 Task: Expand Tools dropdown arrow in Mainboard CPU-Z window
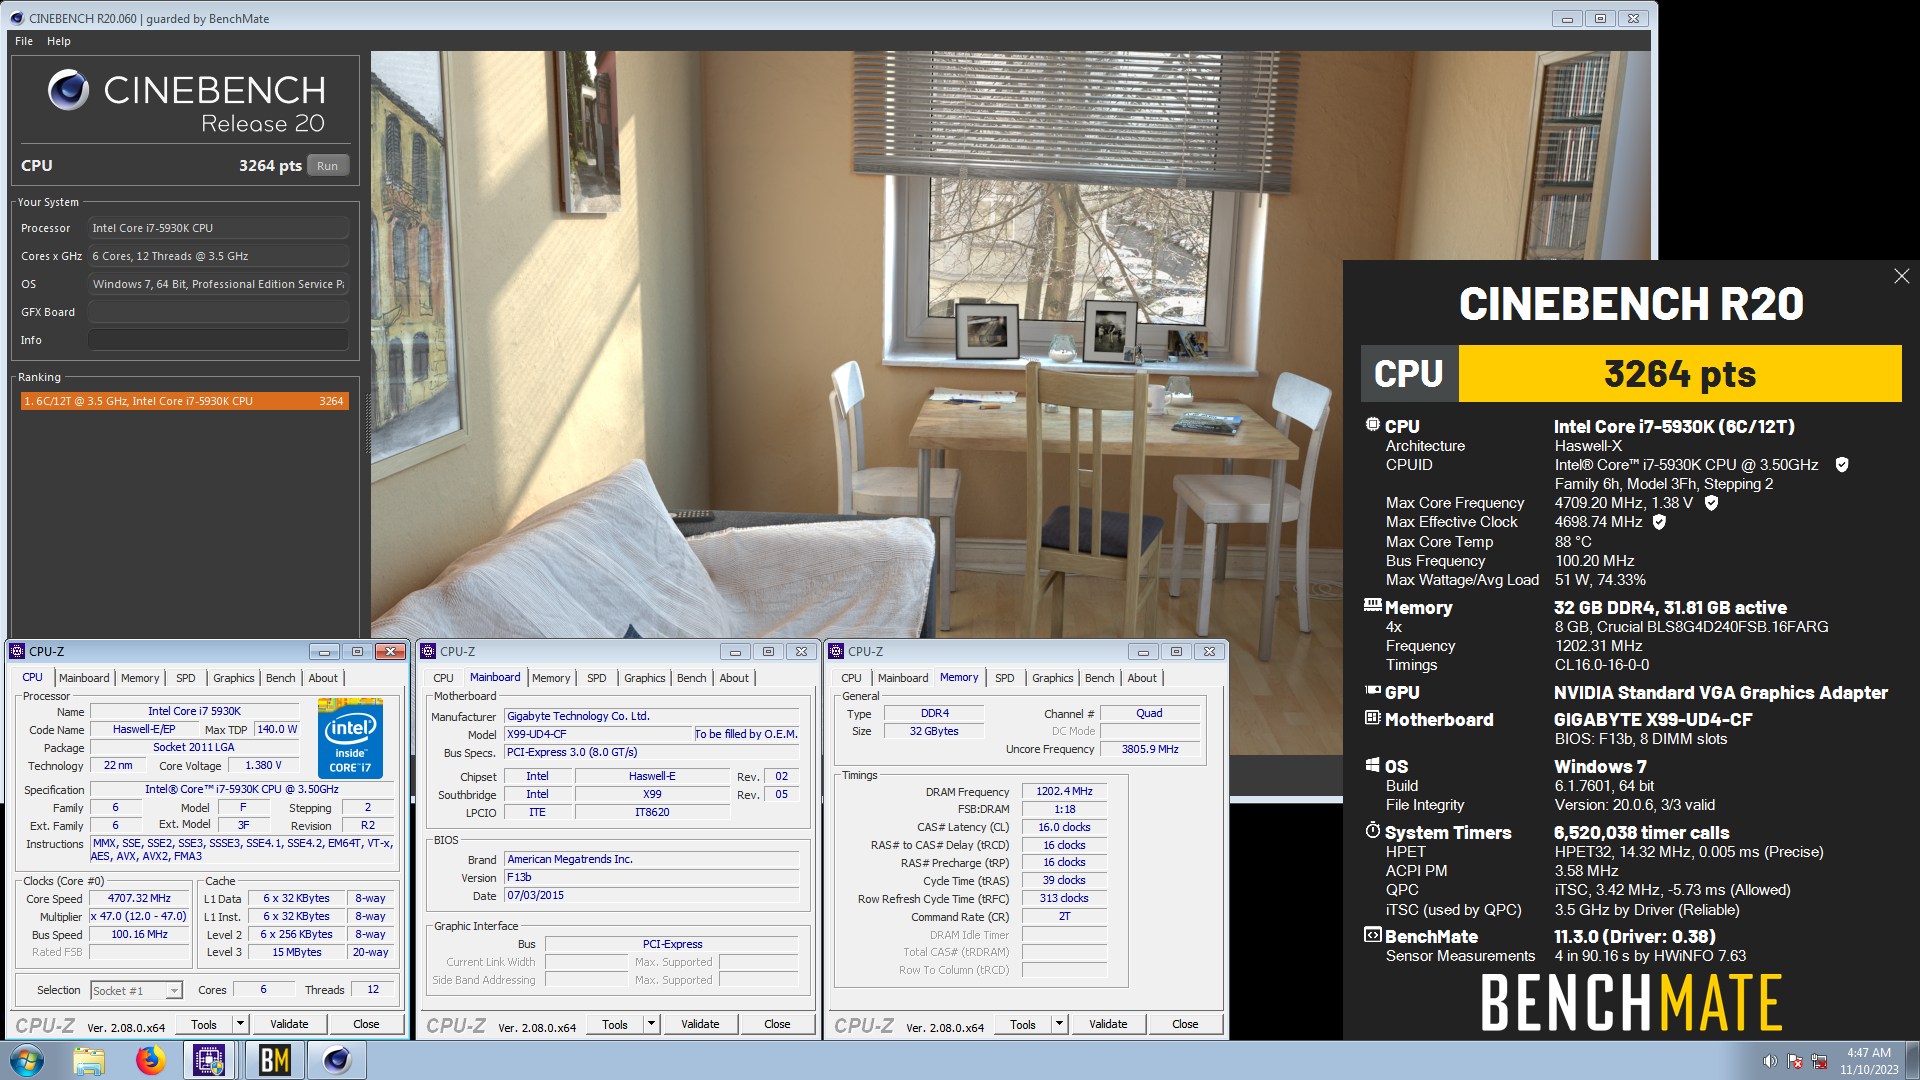[651, 1024]
